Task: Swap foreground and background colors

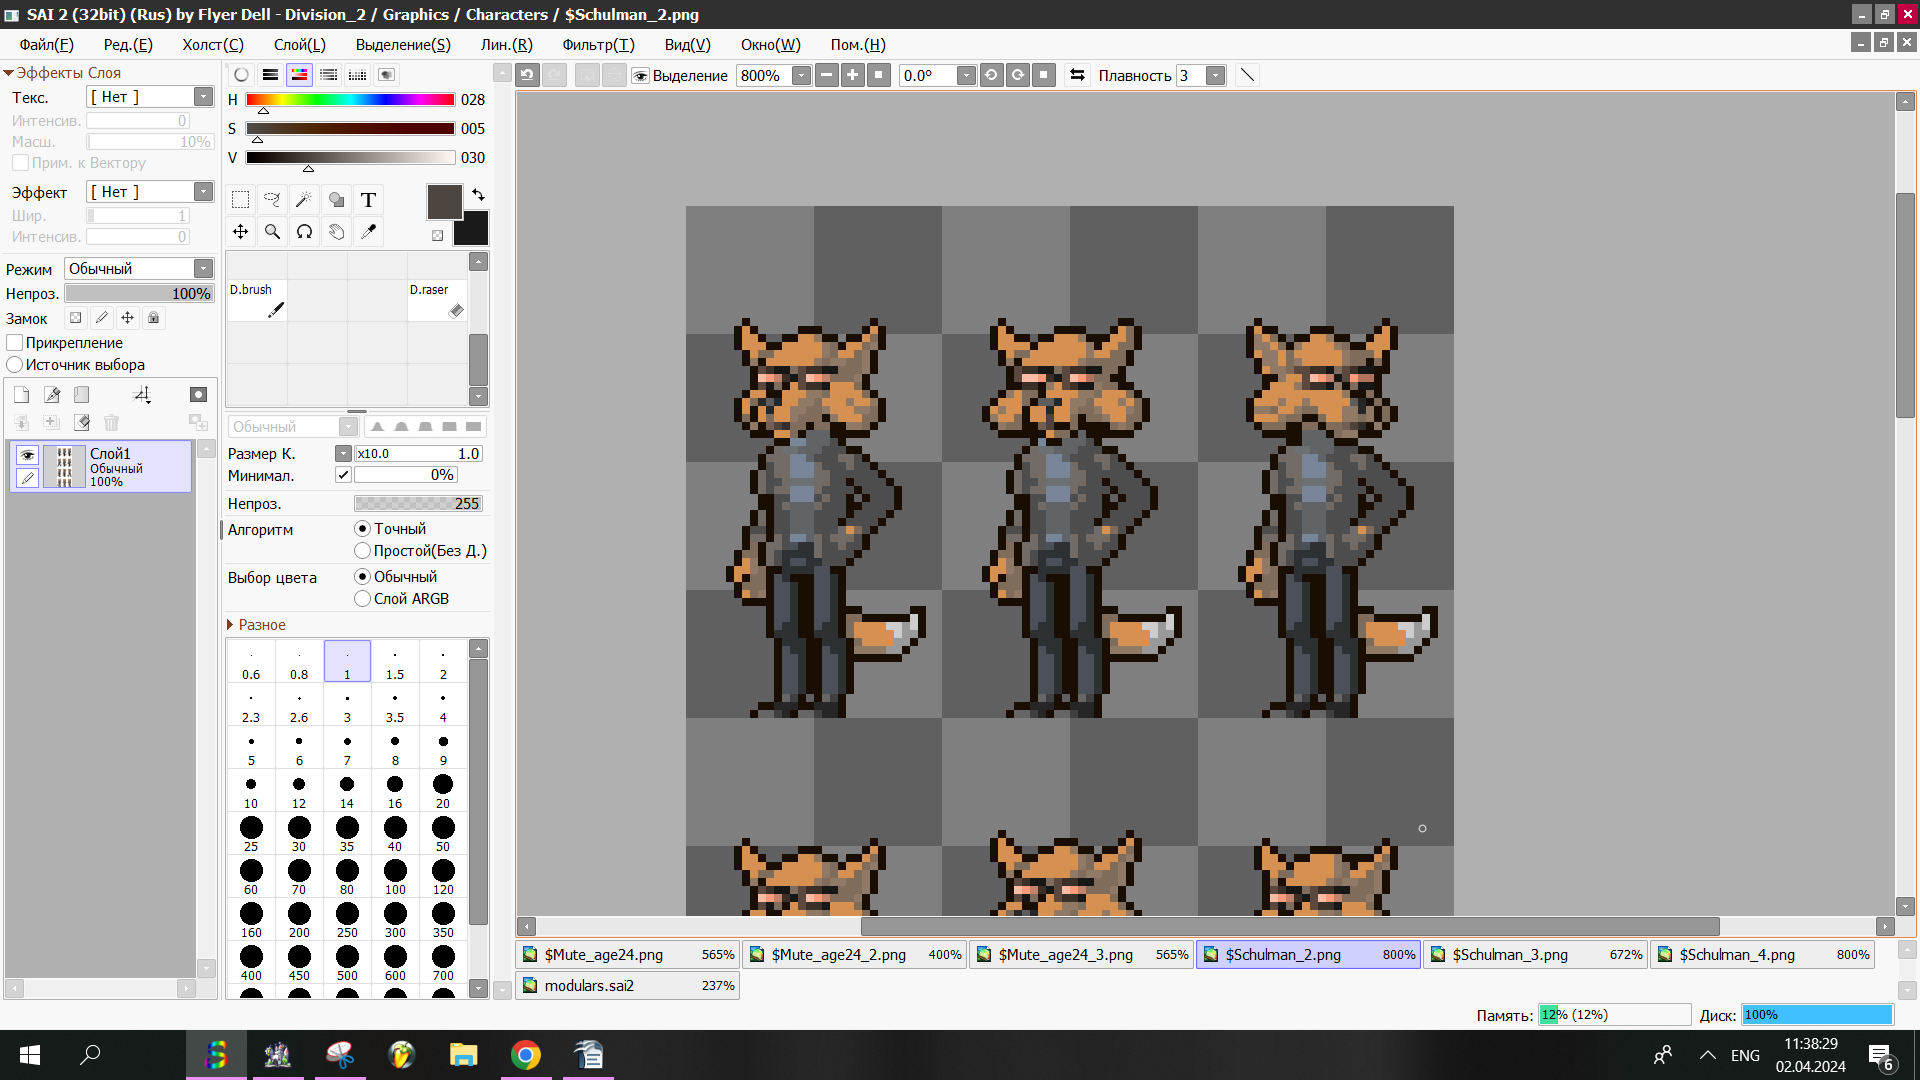Action: pyautogui.click(x=478, y=194)
